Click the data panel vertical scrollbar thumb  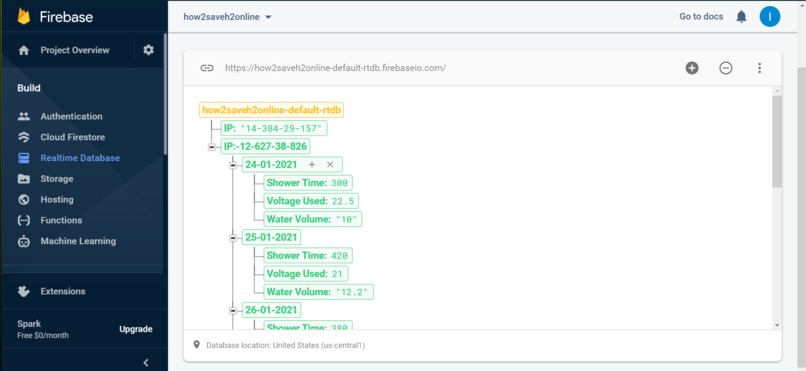pyautogui.click(x=777, y=141)
